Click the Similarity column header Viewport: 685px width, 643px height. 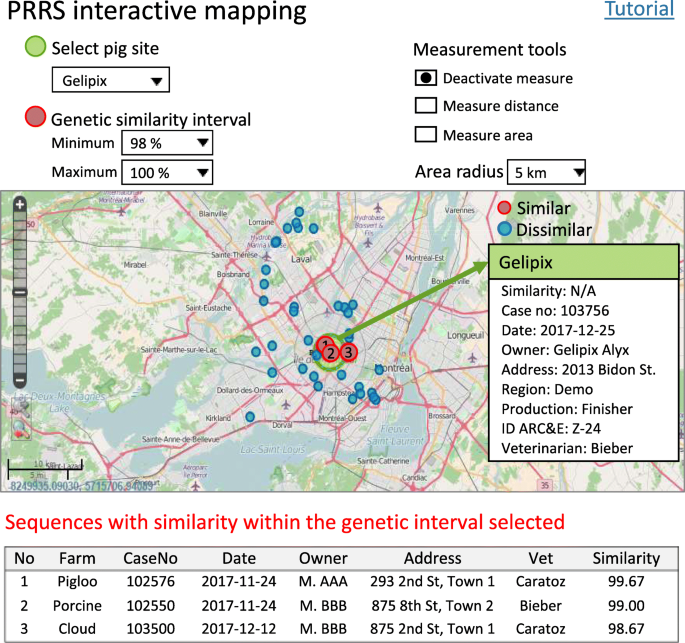626,558
